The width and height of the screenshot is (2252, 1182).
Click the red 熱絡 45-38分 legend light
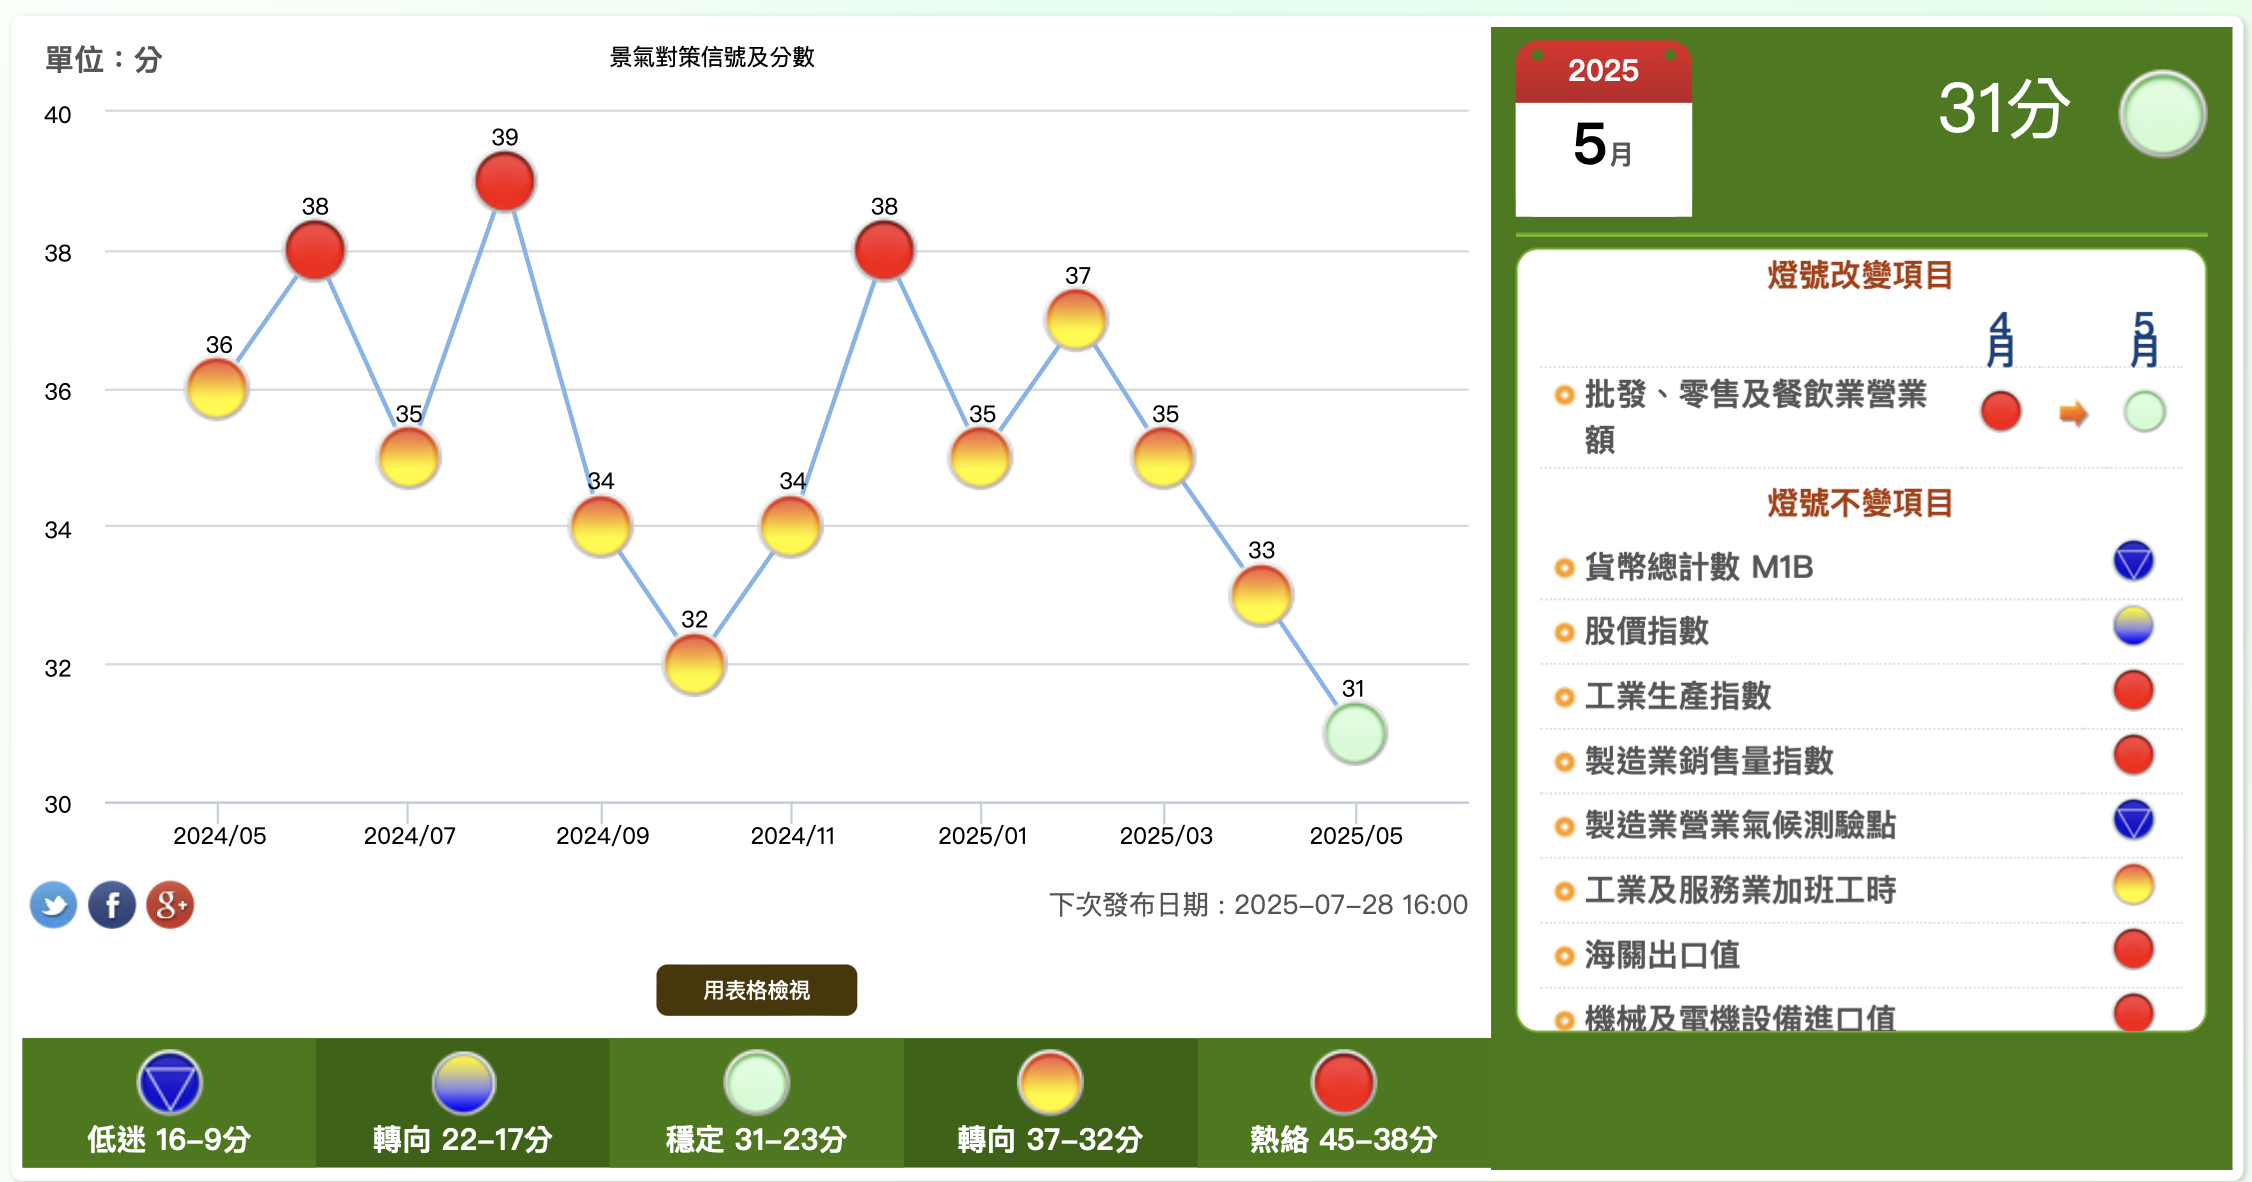tap(1343, 1083)
